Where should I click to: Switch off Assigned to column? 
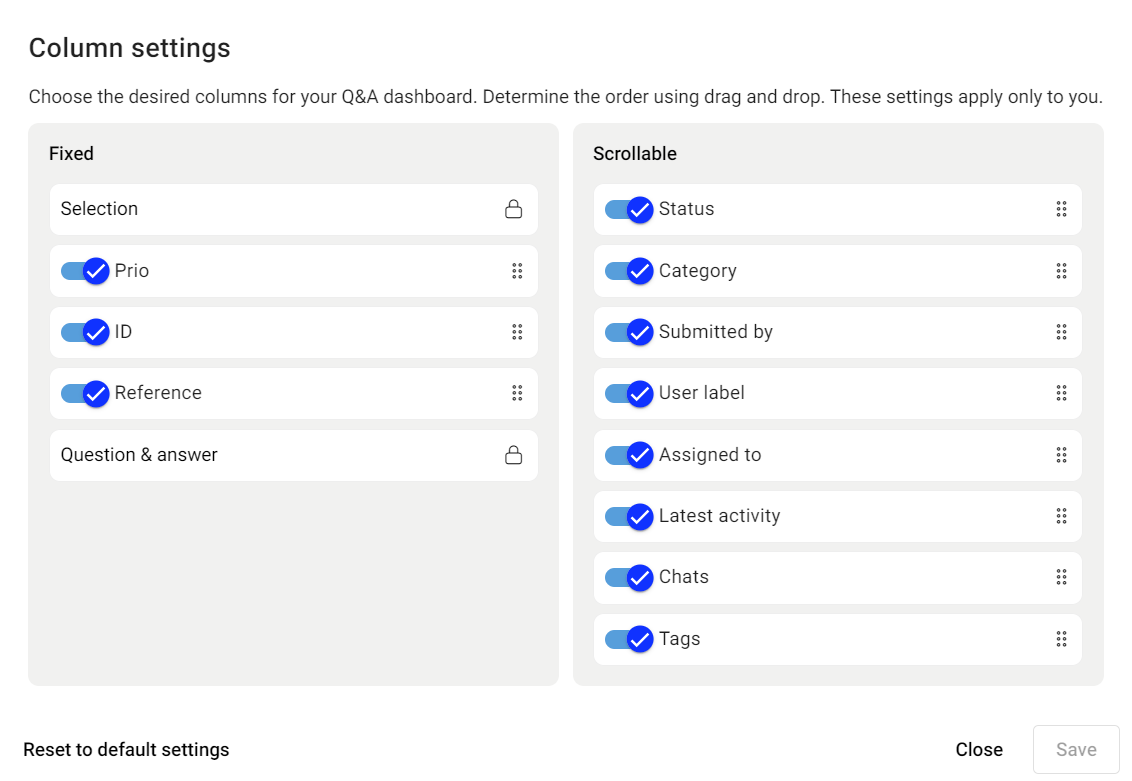(x=629, y=455)
